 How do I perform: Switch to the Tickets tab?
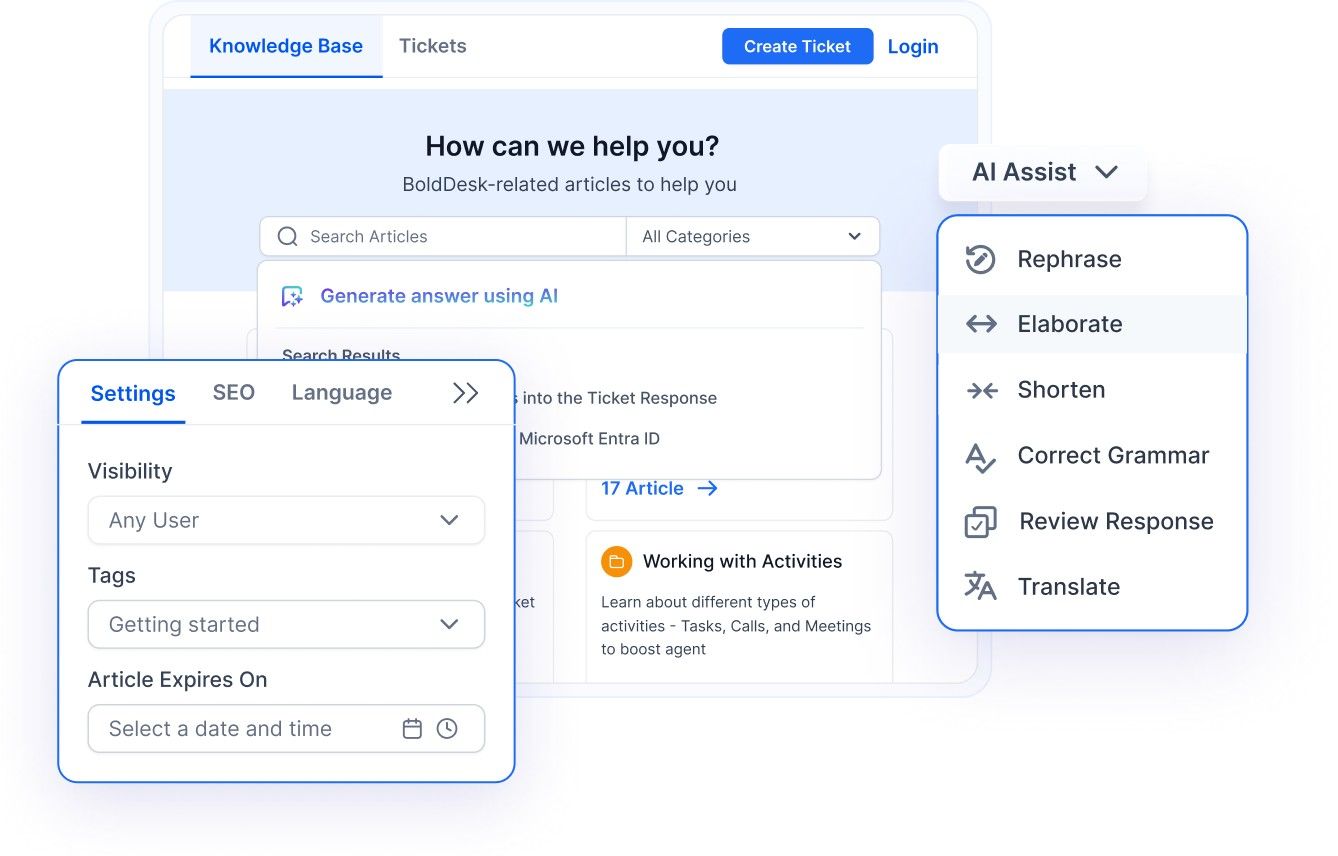(432, 46)
